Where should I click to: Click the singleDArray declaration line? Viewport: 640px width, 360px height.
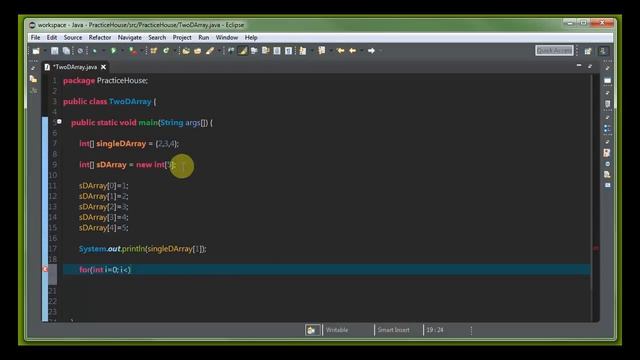[x=129, y=144]
